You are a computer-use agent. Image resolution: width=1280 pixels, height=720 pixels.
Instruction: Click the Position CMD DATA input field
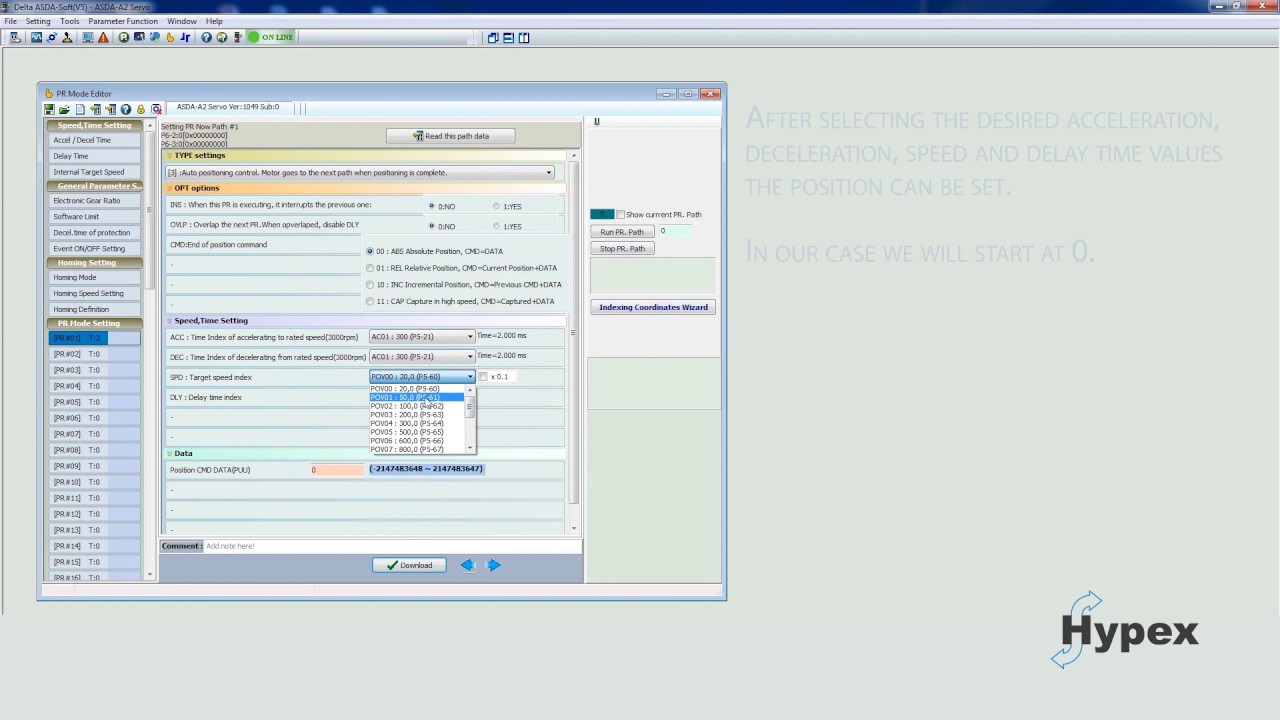pos(337,470)
